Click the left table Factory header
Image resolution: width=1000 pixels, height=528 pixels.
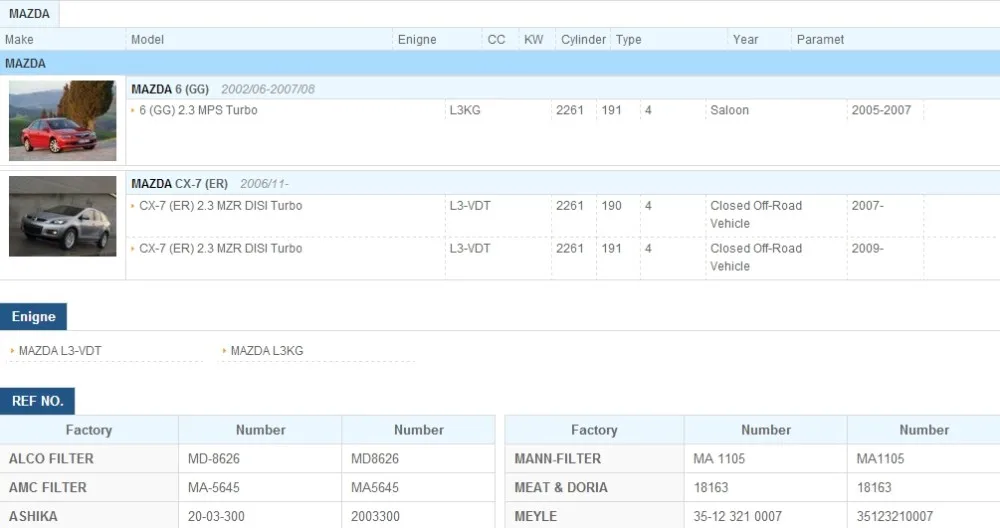(x=89, y=430)
